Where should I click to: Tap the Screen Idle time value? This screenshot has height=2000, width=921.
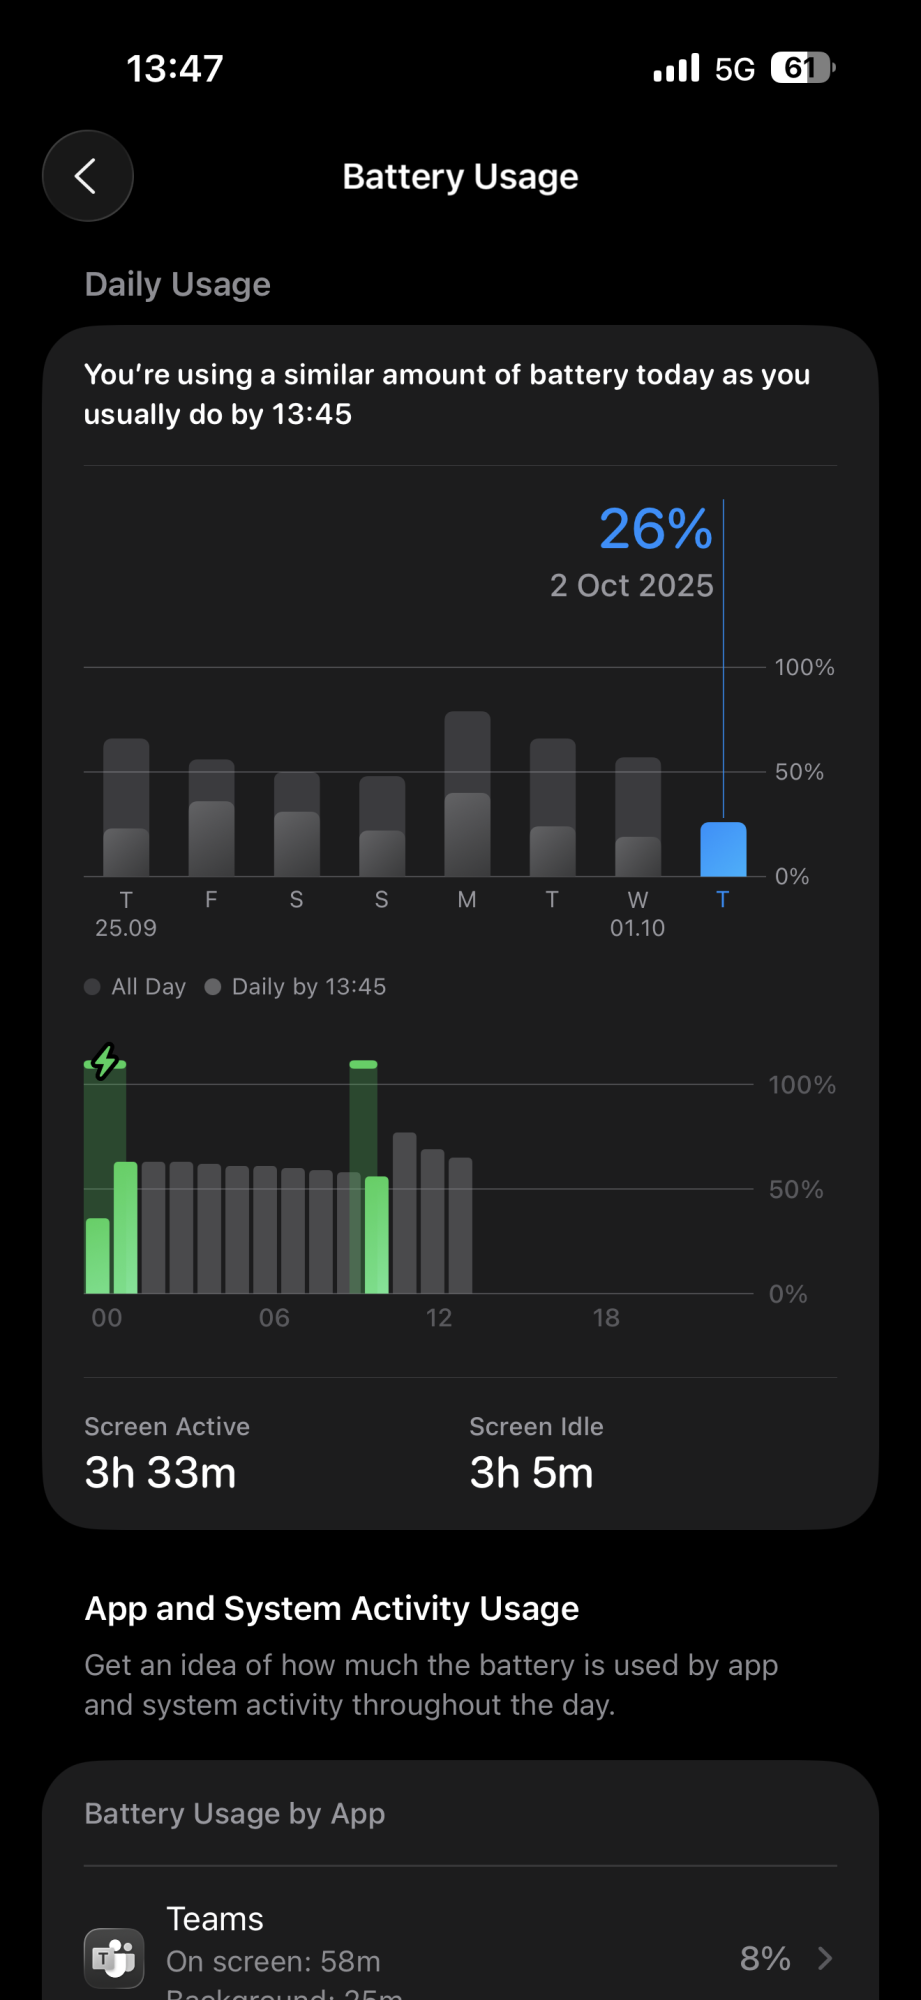[531, 1473]
